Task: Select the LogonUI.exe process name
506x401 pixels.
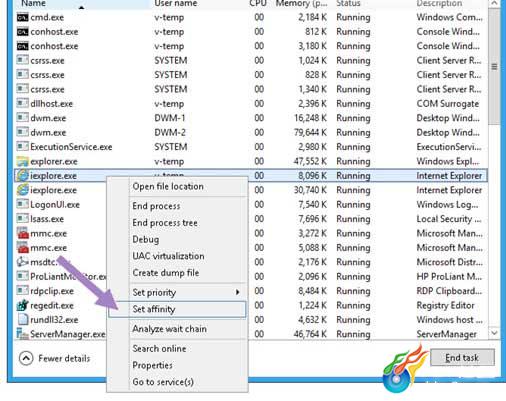Action: coord(55,205)
